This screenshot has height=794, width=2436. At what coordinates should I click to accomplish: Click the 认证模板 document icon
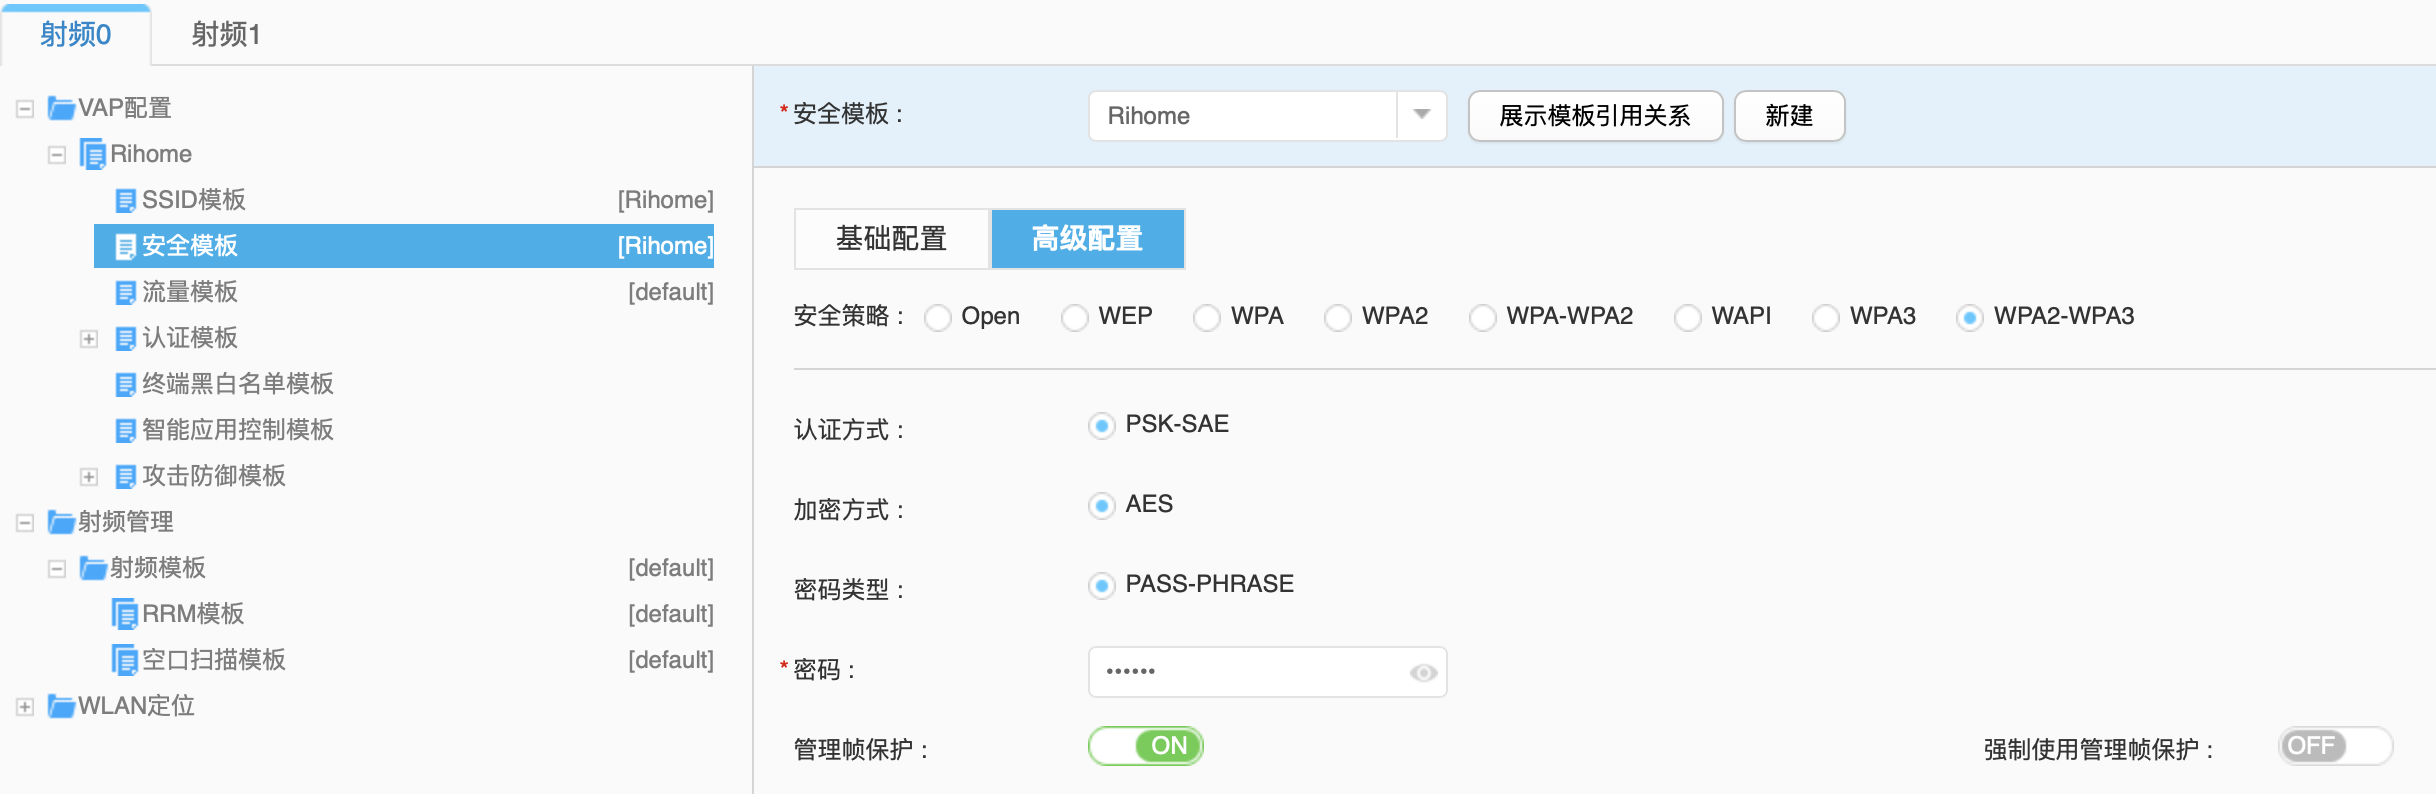pyautogui.click(x=125, y=338)
